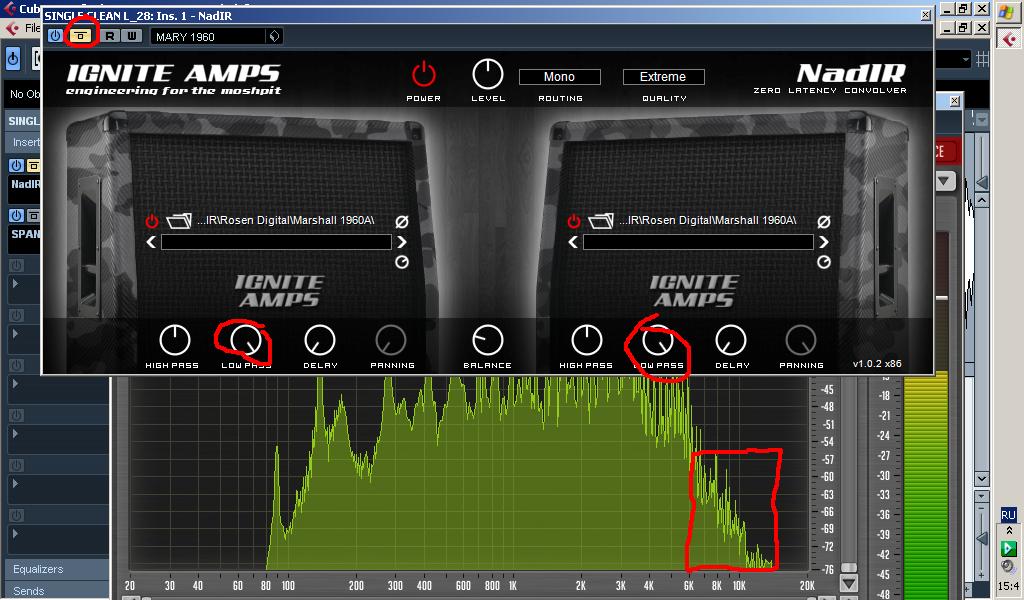Click the right cabinet Low Pass knob
The image size is (1024, 600).
point(658,340)
